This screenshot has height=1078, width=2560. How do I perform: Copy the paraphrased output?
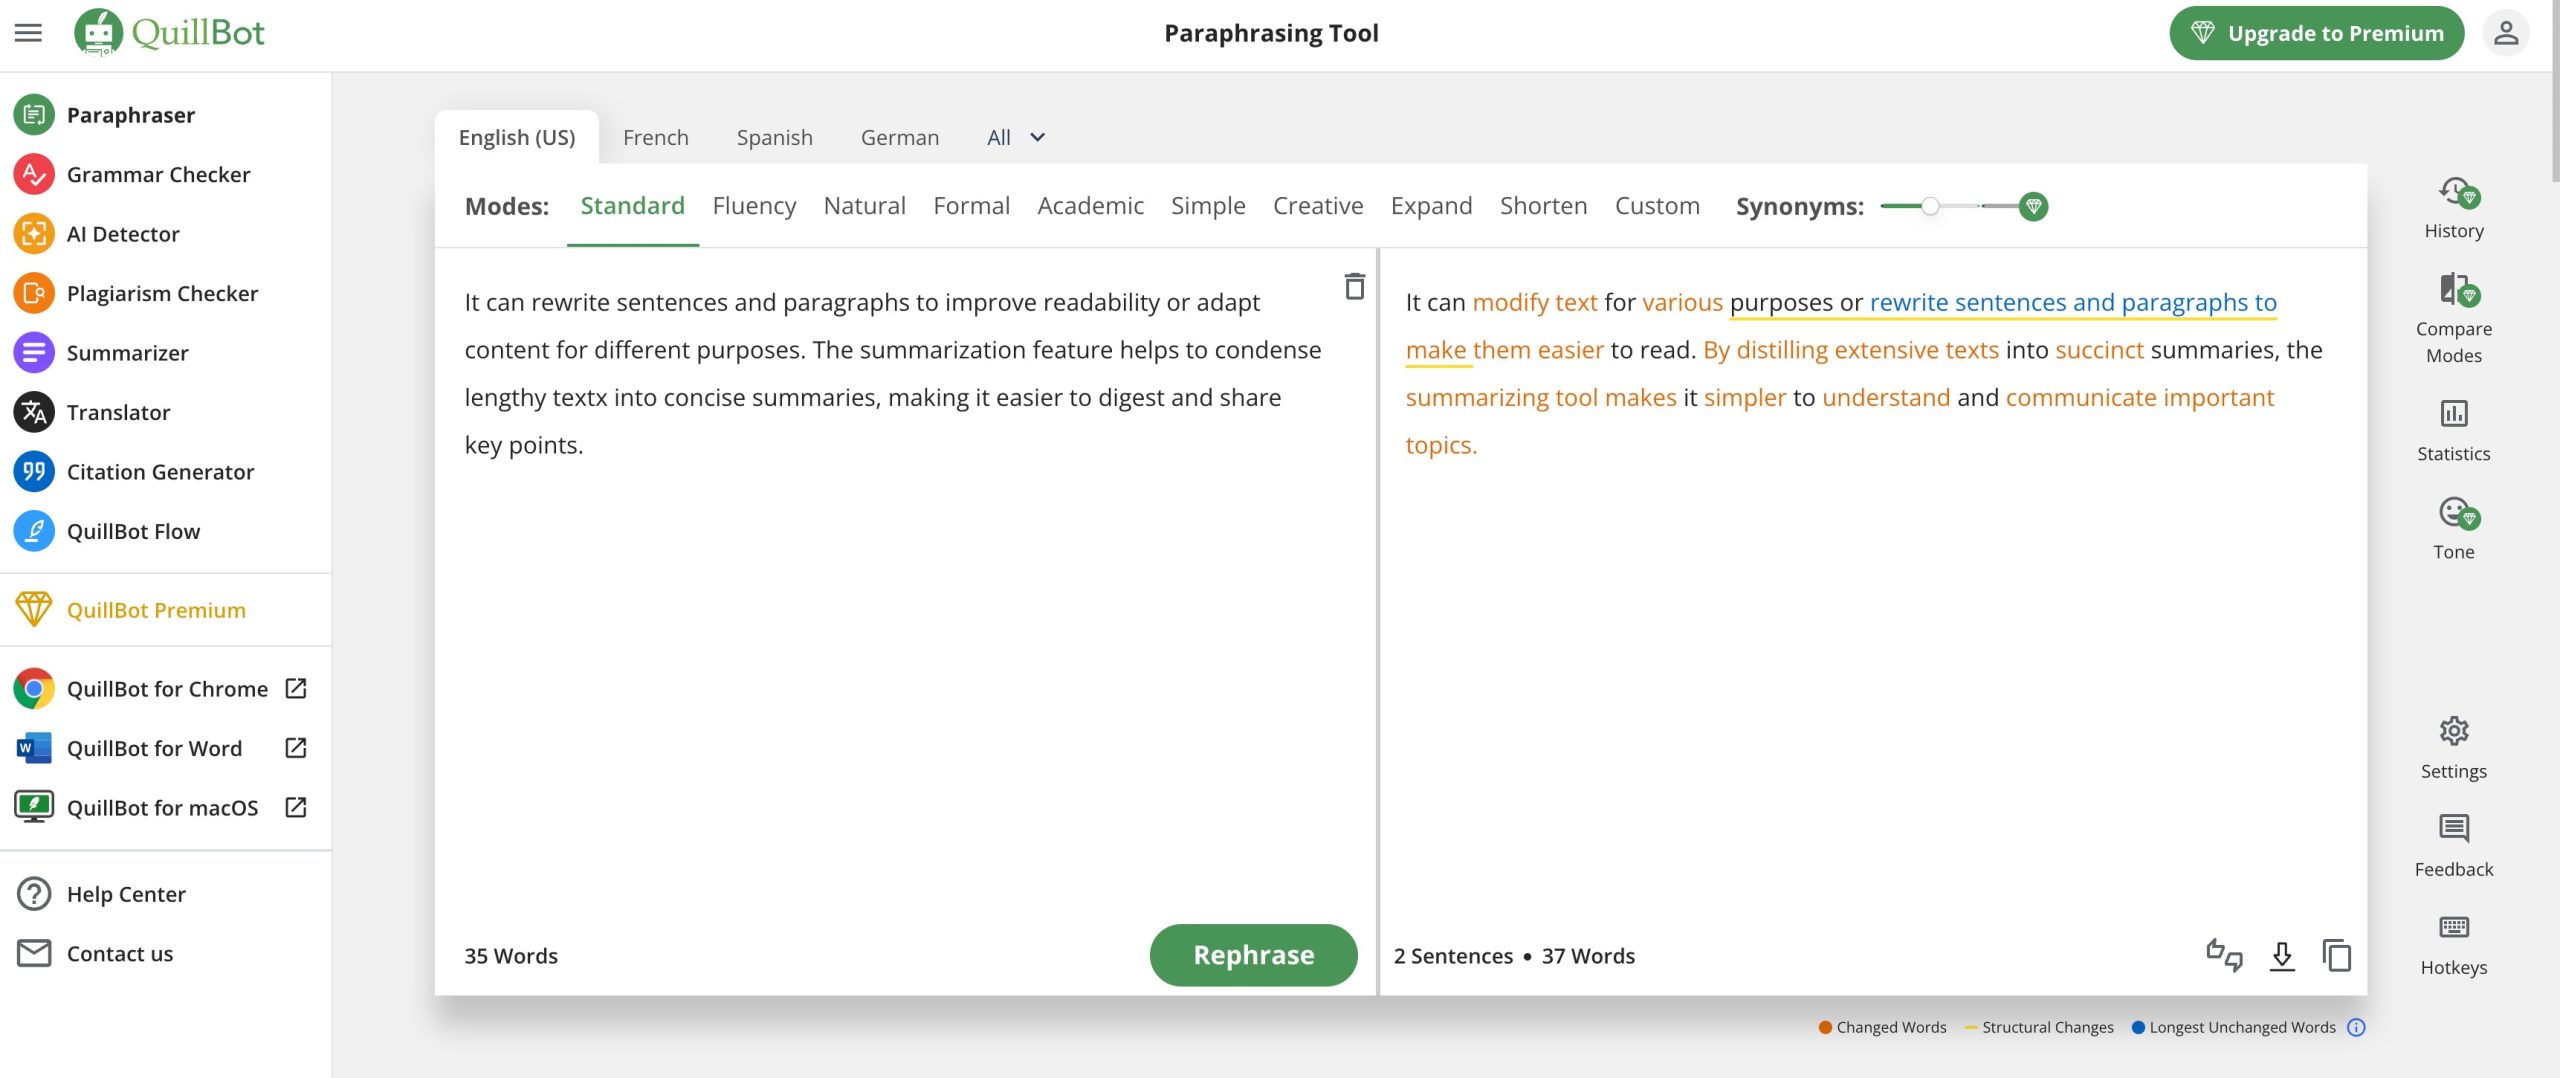2336,956
